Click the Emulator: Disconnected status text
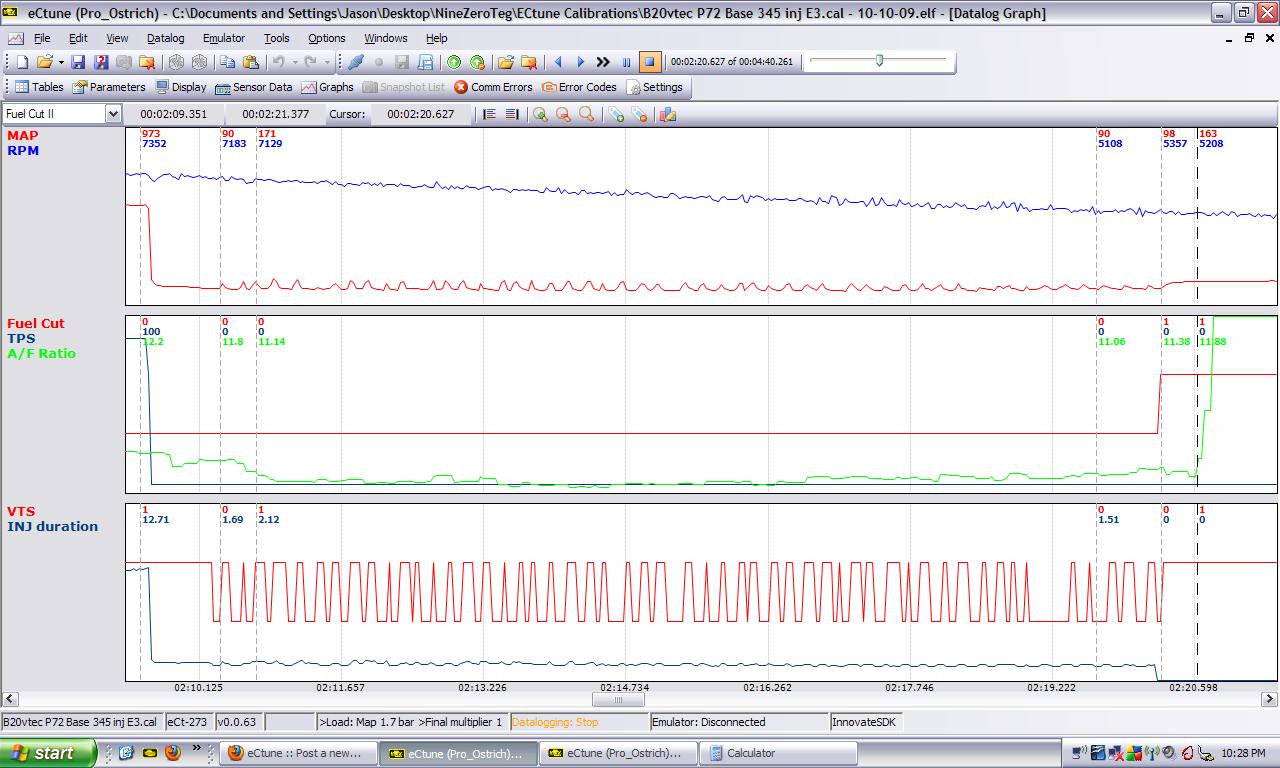 709,722
